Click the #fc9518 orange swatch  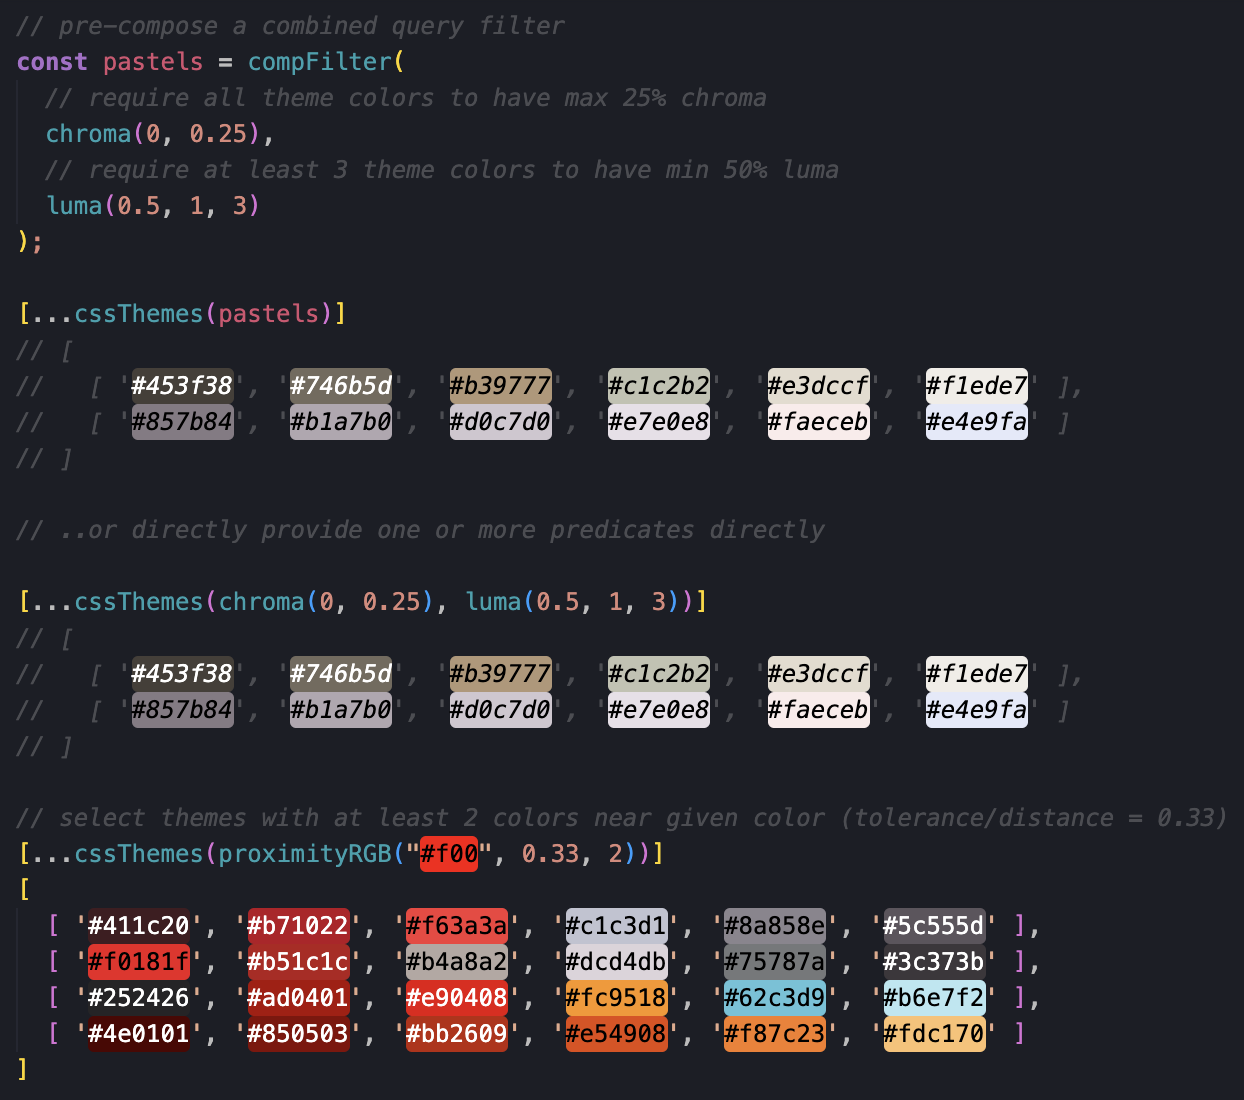pyautogui.click(x=616, y=997)
